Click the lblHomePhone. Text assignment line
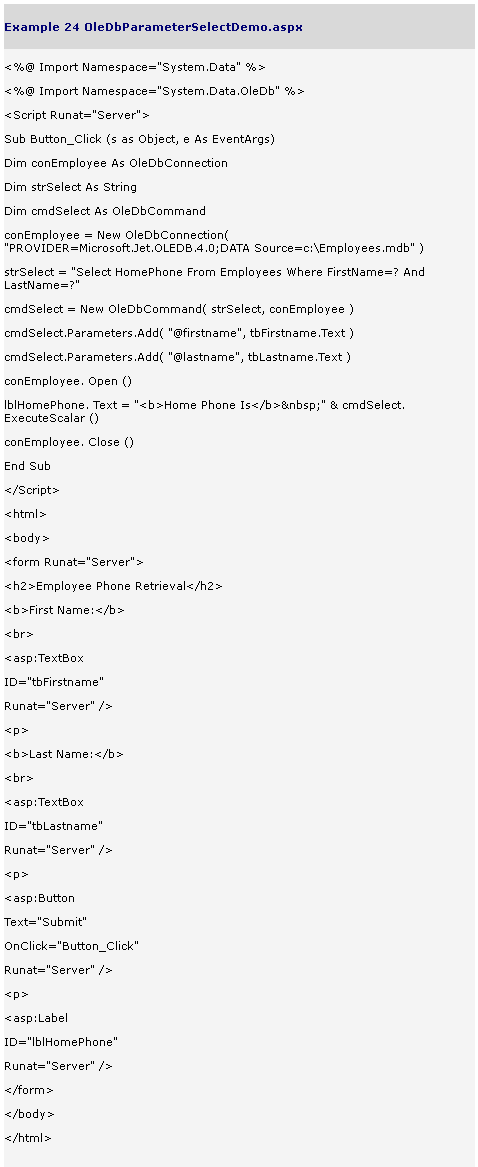478x1167 pixels. pyautogui.click(x=205, y=412)
